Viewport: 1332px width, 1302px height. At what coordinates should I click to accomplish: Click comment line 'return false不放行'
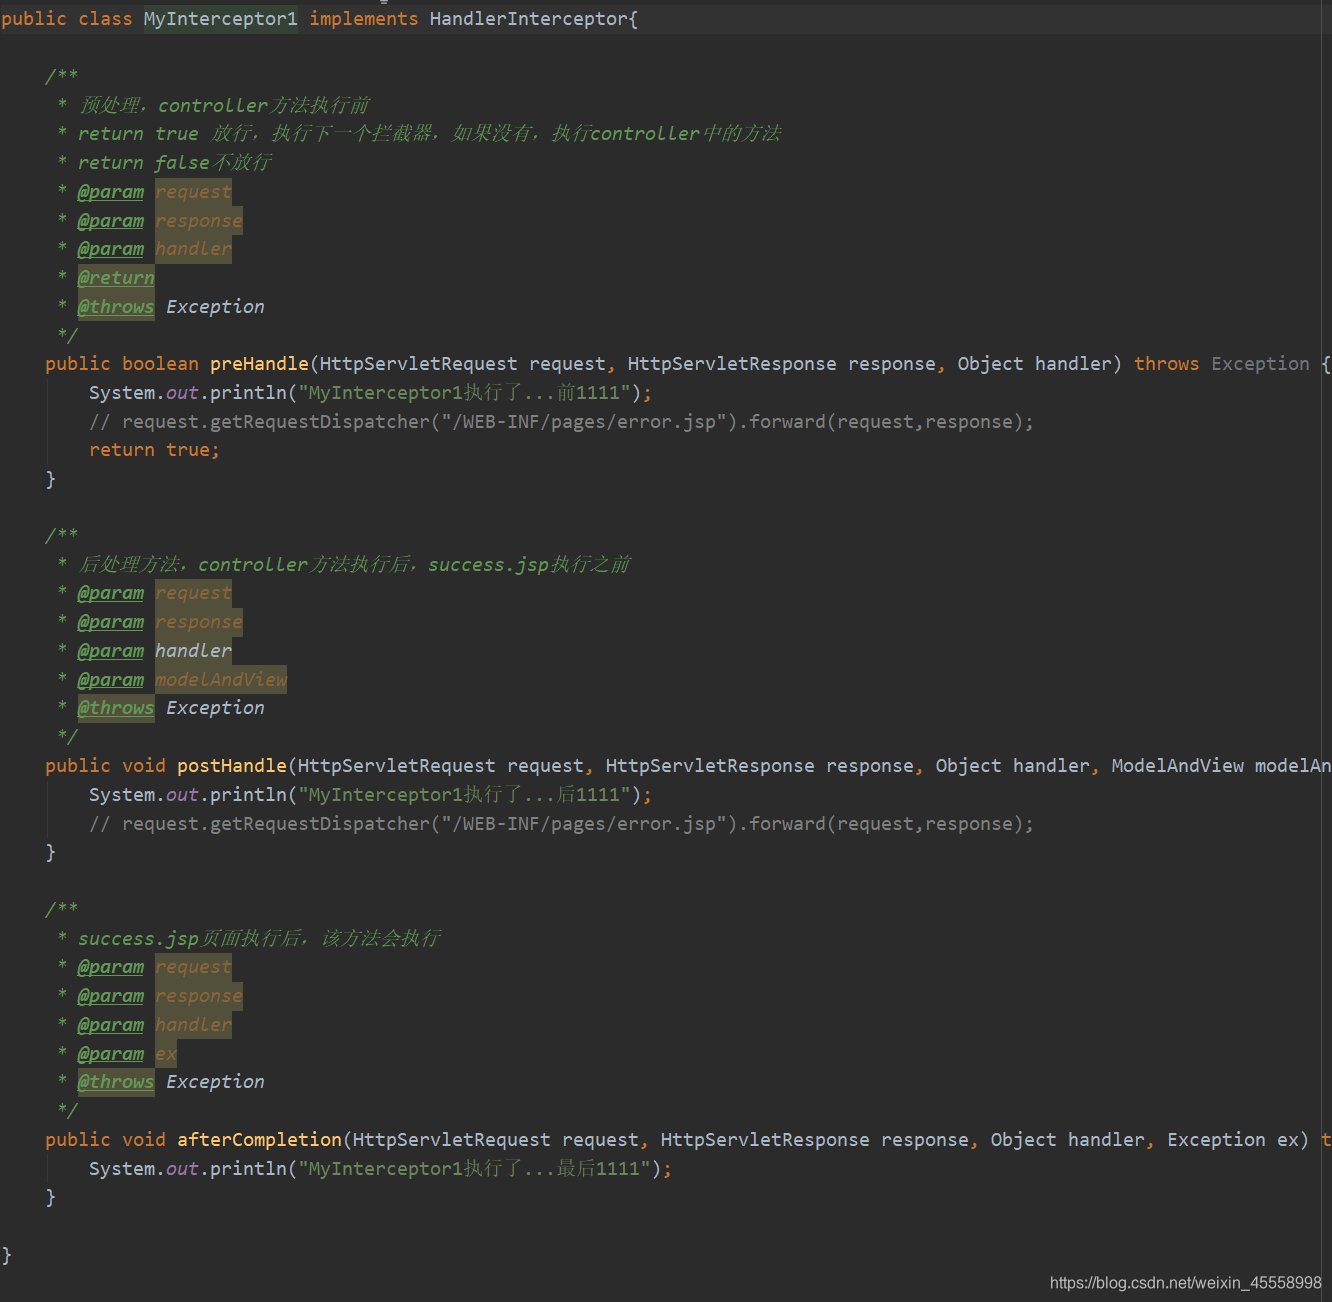(175, 163)
